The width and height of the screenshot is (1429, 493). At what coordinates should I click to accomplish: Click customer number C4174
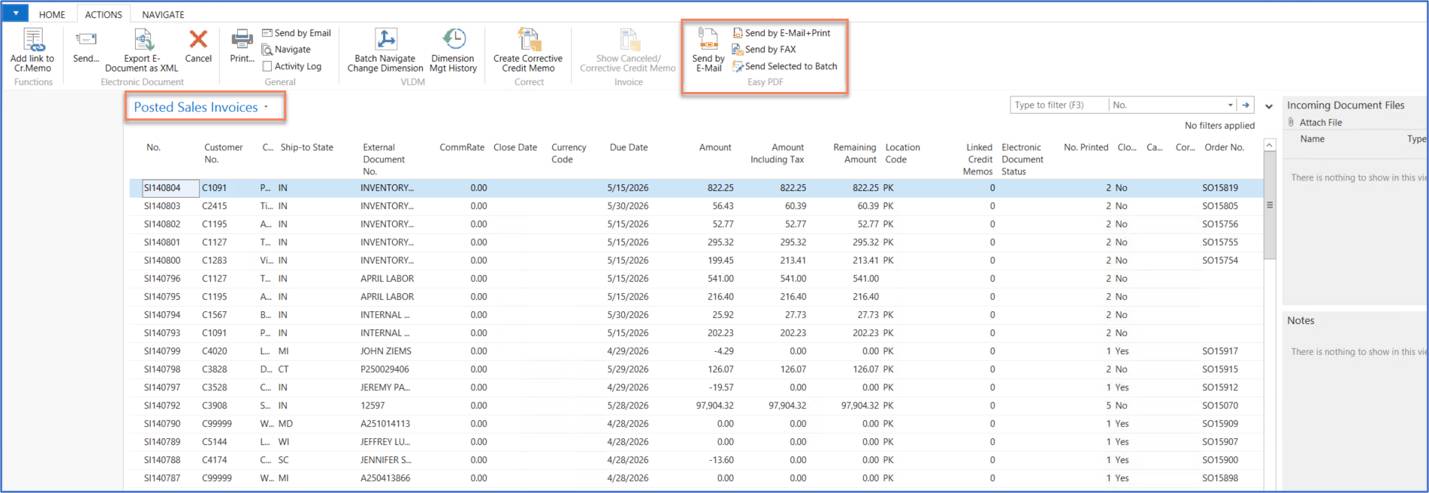point(215,460)
